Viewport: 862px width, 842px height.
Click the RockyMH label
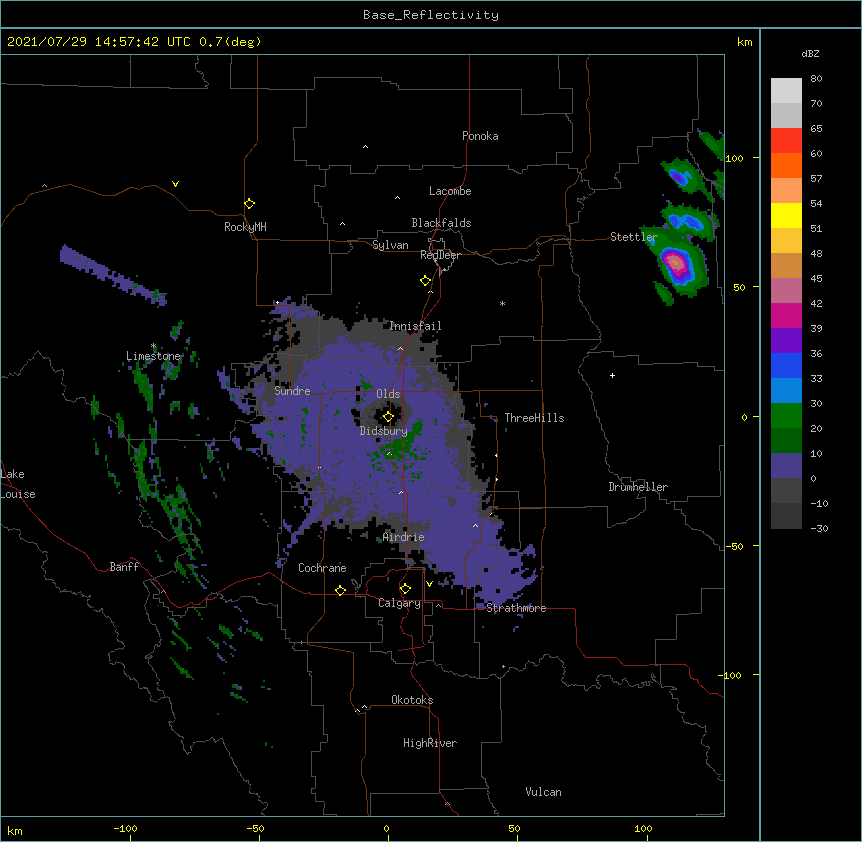point(245,227)
